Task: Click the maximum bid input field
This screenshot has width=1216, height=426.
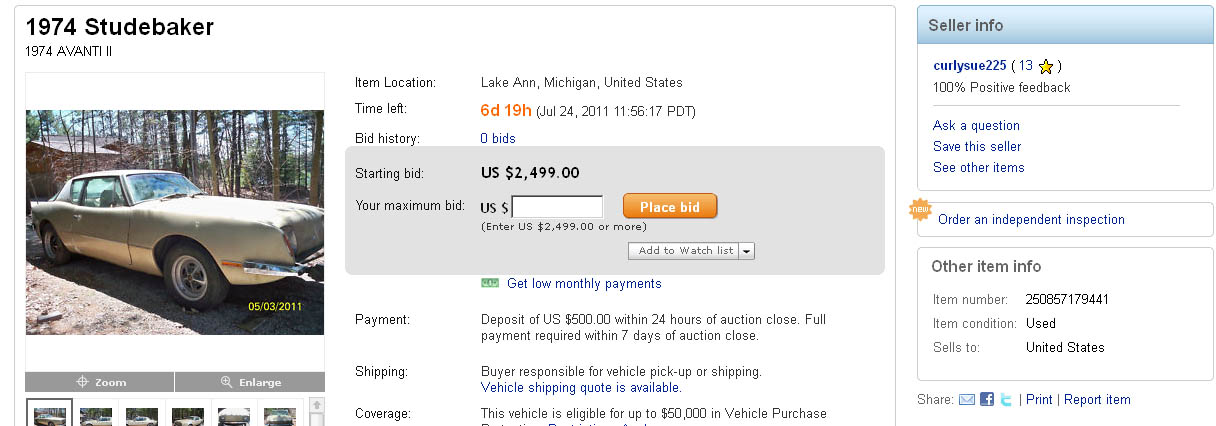Action: (557, 207)
